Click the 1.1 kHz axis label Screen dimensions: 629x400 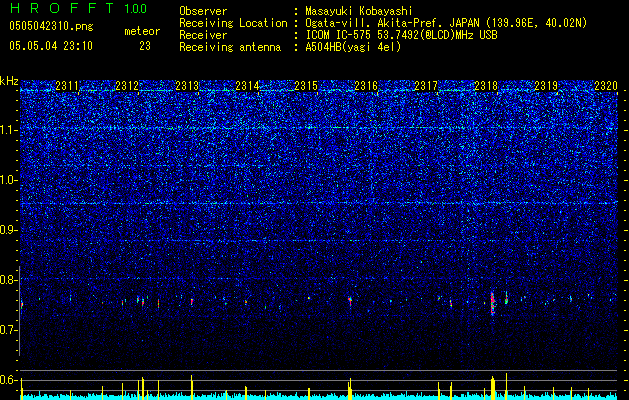tap(9, 130)
